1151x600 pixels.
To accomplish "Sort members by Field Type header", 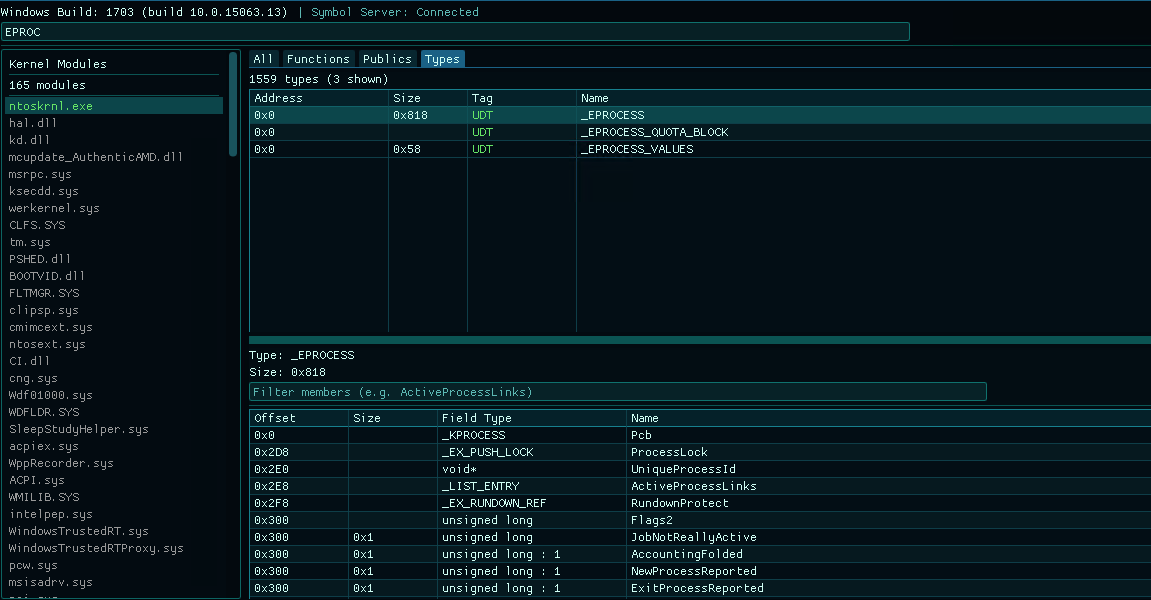I will tap(531, 418).
